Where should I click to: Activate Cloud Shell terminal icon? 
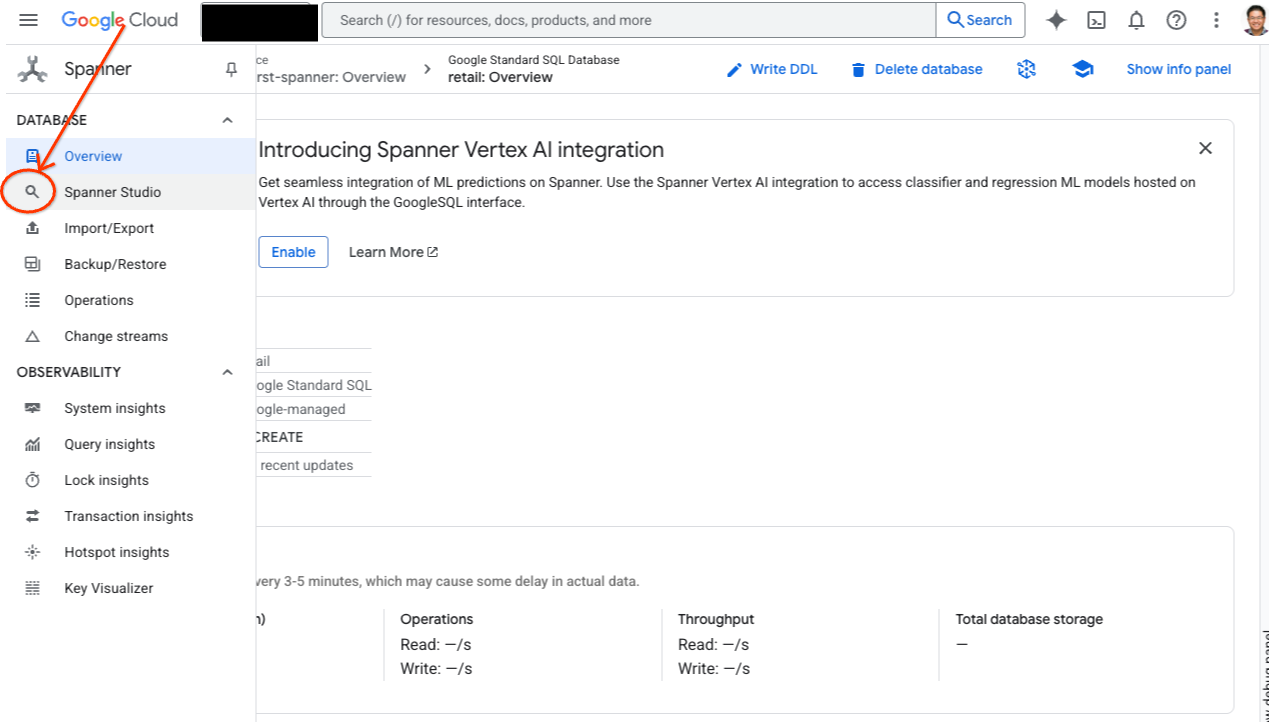coord(1096,20)
